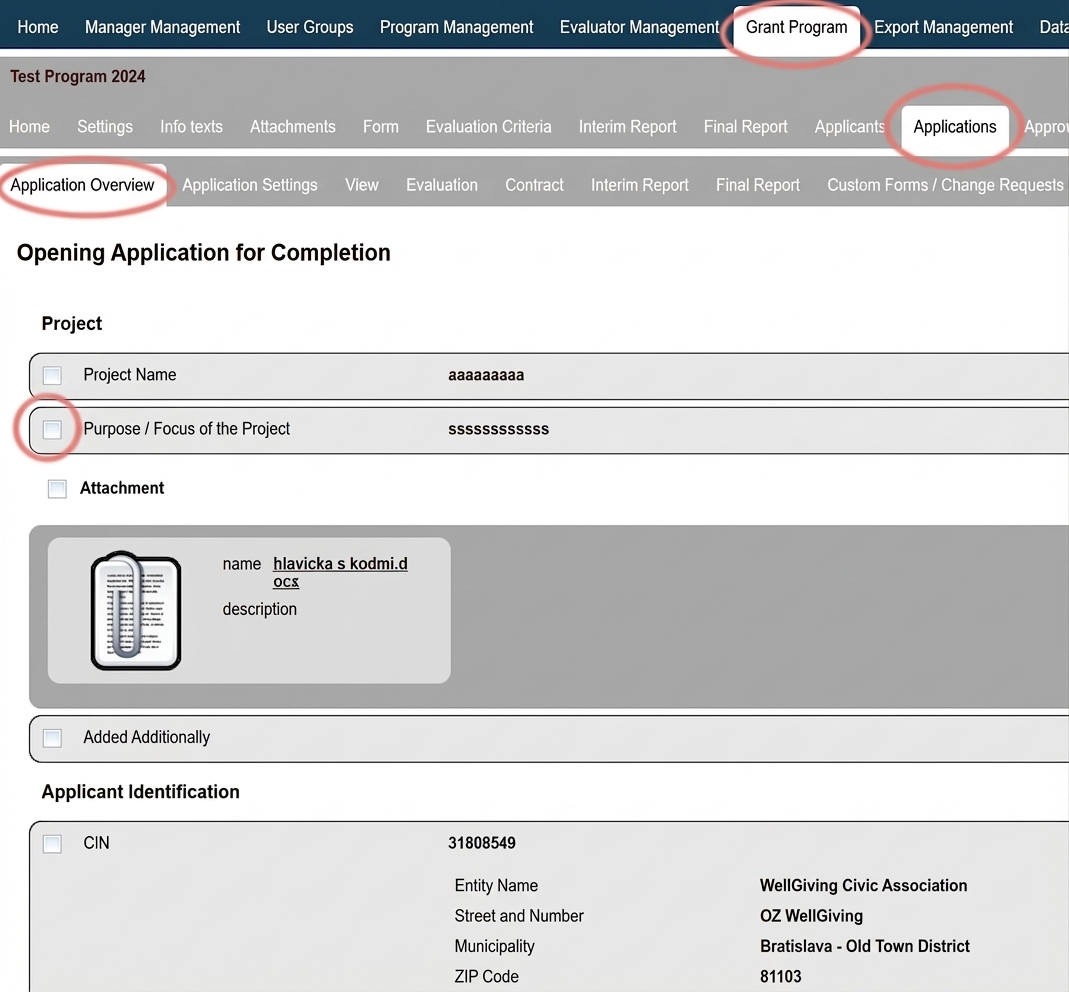Open Export Management
1069x992 pixels.
pos(944,27)
